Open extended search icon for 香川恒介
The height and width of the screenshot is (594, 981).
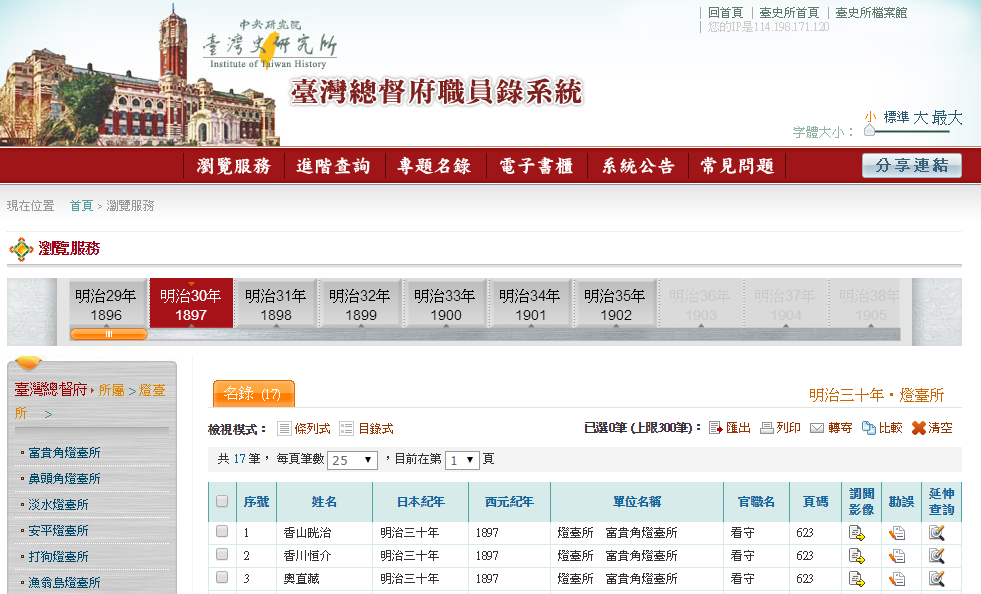point(937,556)
